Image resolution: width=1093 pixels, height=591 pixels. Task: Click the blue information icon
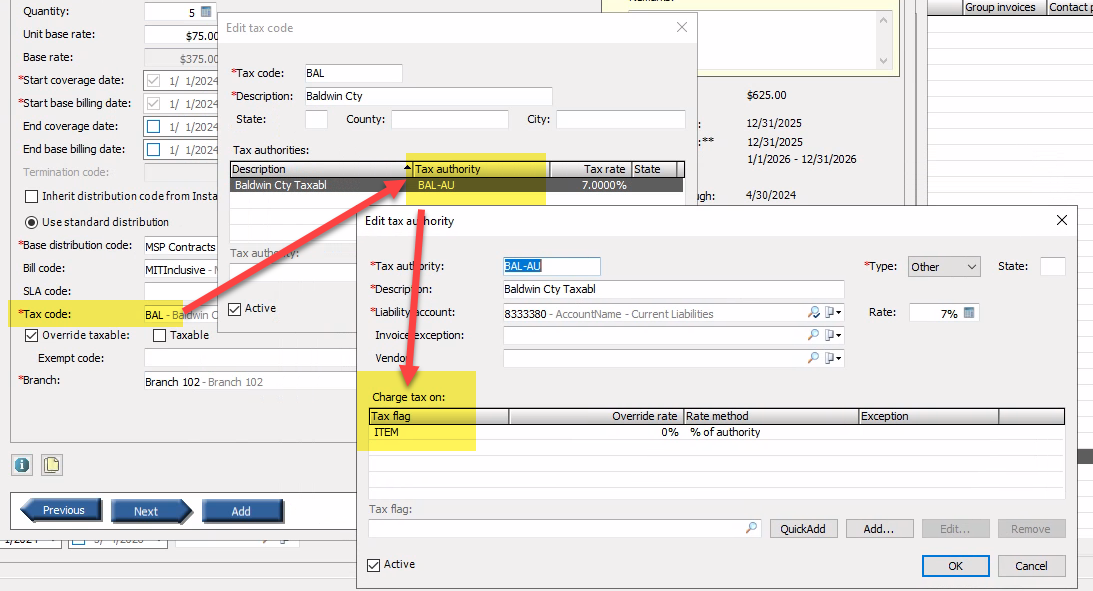pyautogui.click(x=22, y=465)
